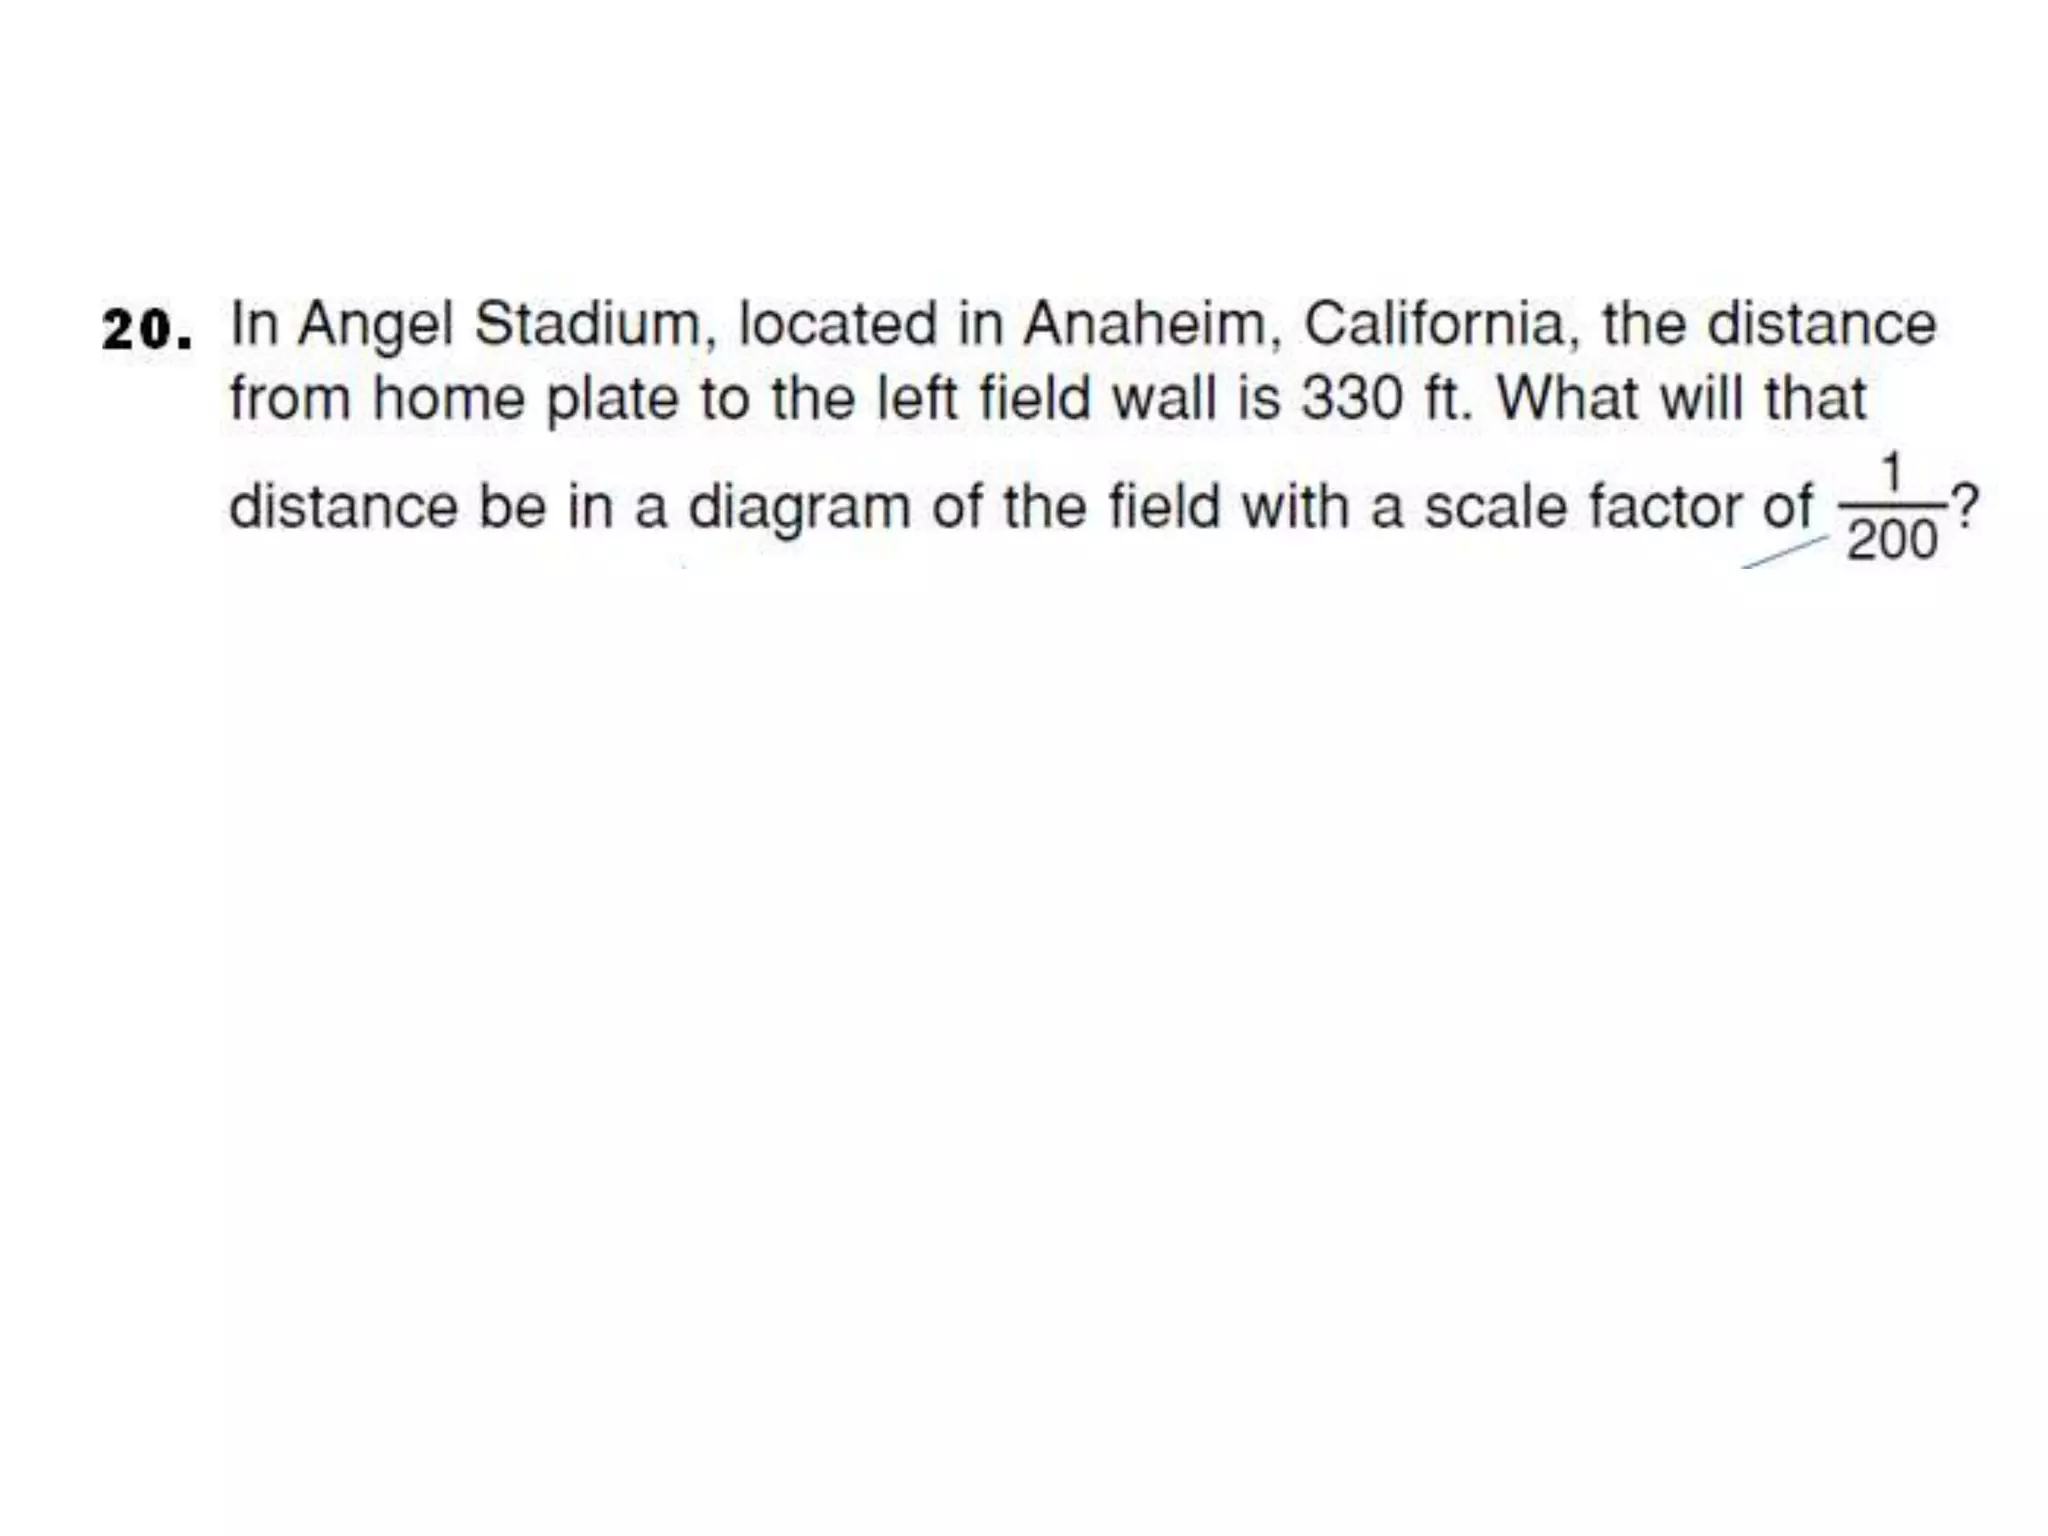
Task: Click the words "will that" ending the second line
Action: point(1763,397)
